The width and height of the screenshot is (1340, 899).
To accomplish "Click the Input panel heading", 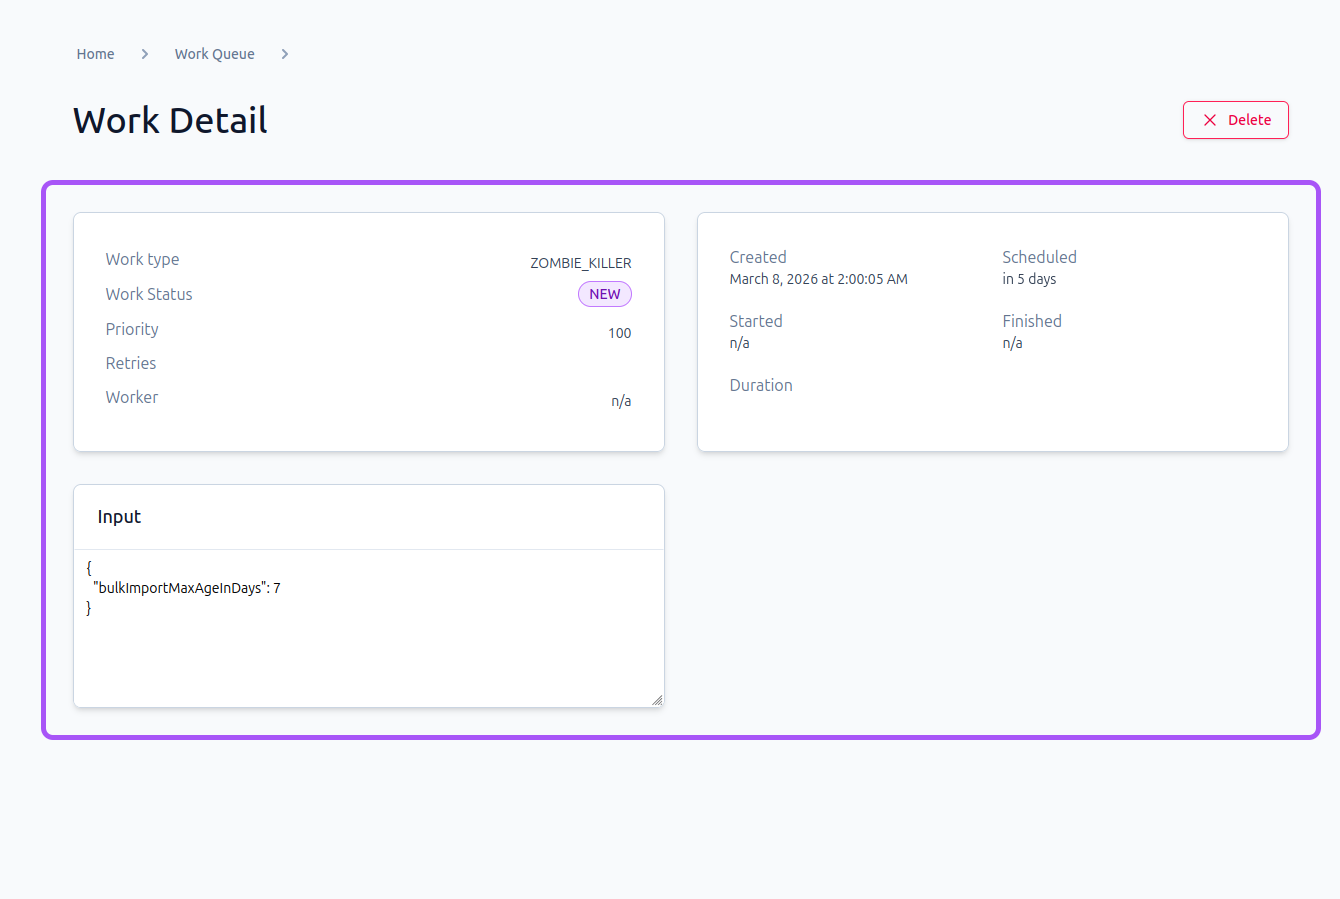I will (119, 517).
